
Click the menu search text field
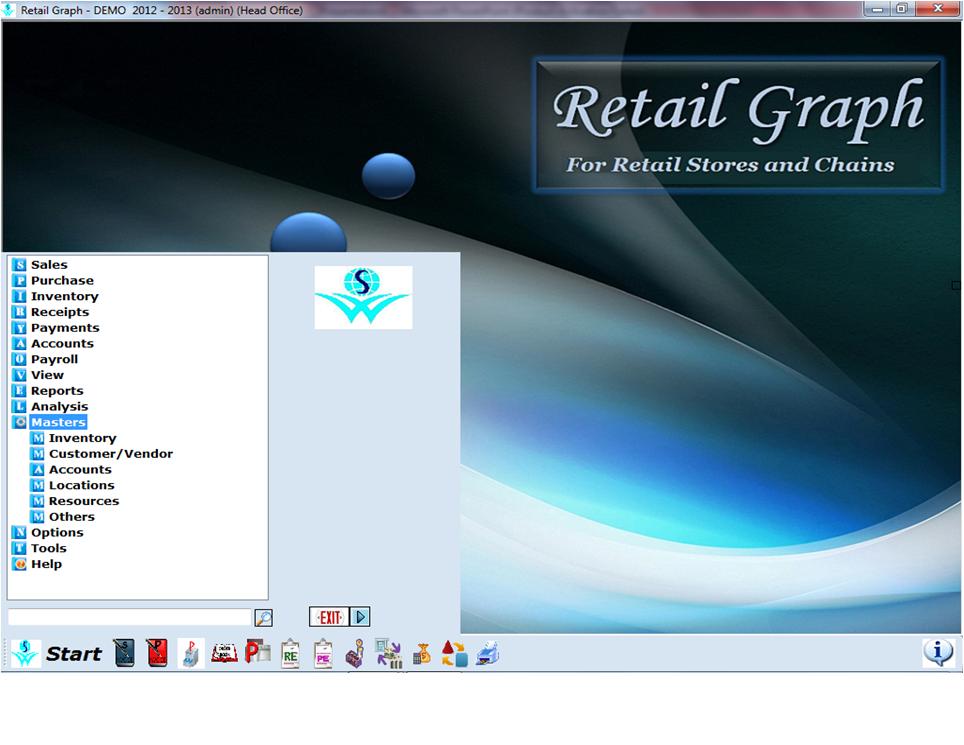pos(130,617)
